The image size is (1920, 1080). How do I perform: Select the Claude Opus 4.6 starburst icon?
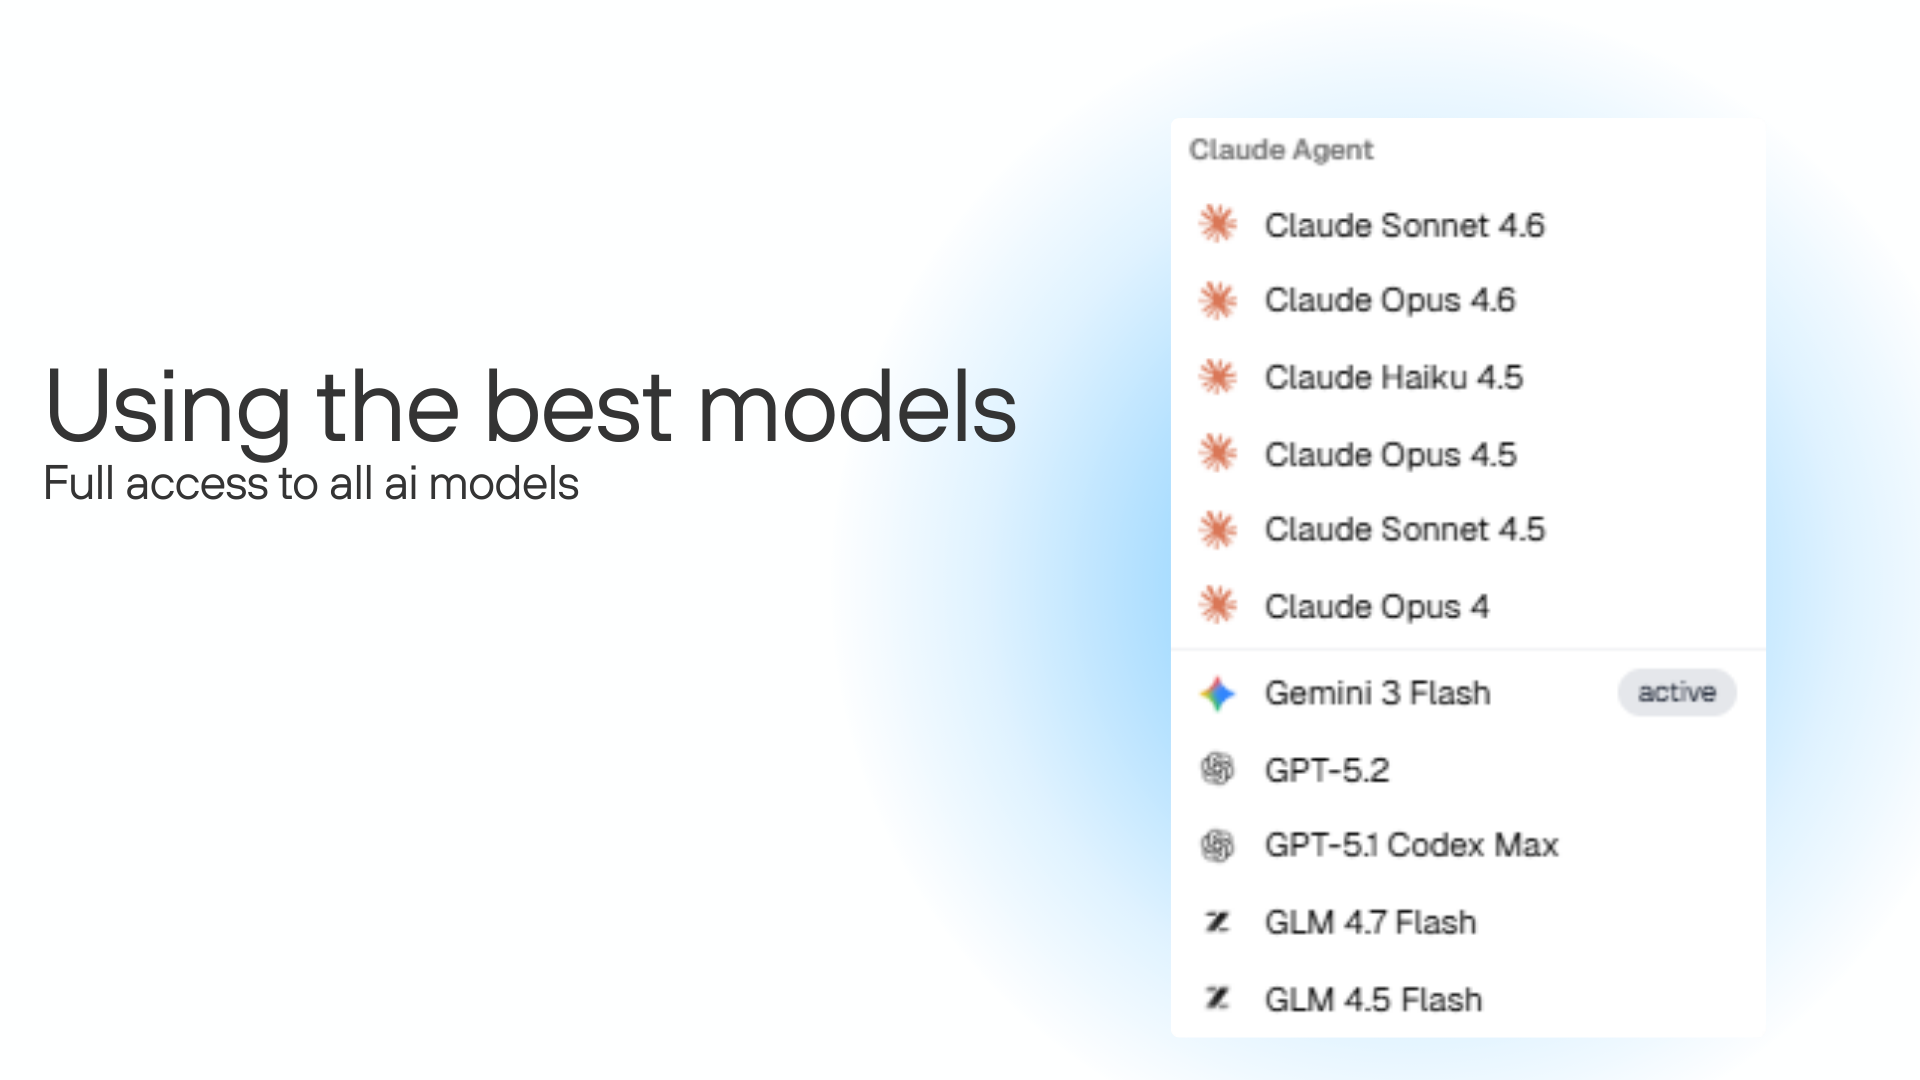[1218, 300]
